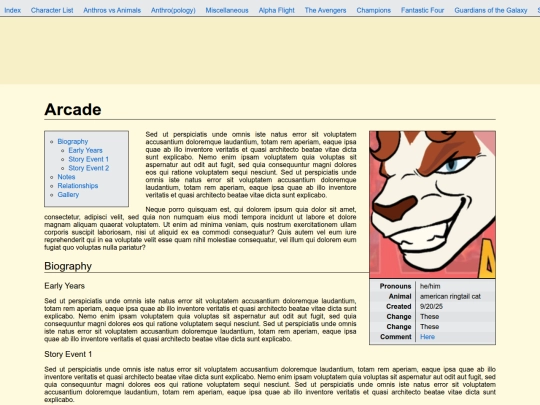Screen dimensions: 540x405
Task: Click the Pronouns label in infobox
Action: 395,286
